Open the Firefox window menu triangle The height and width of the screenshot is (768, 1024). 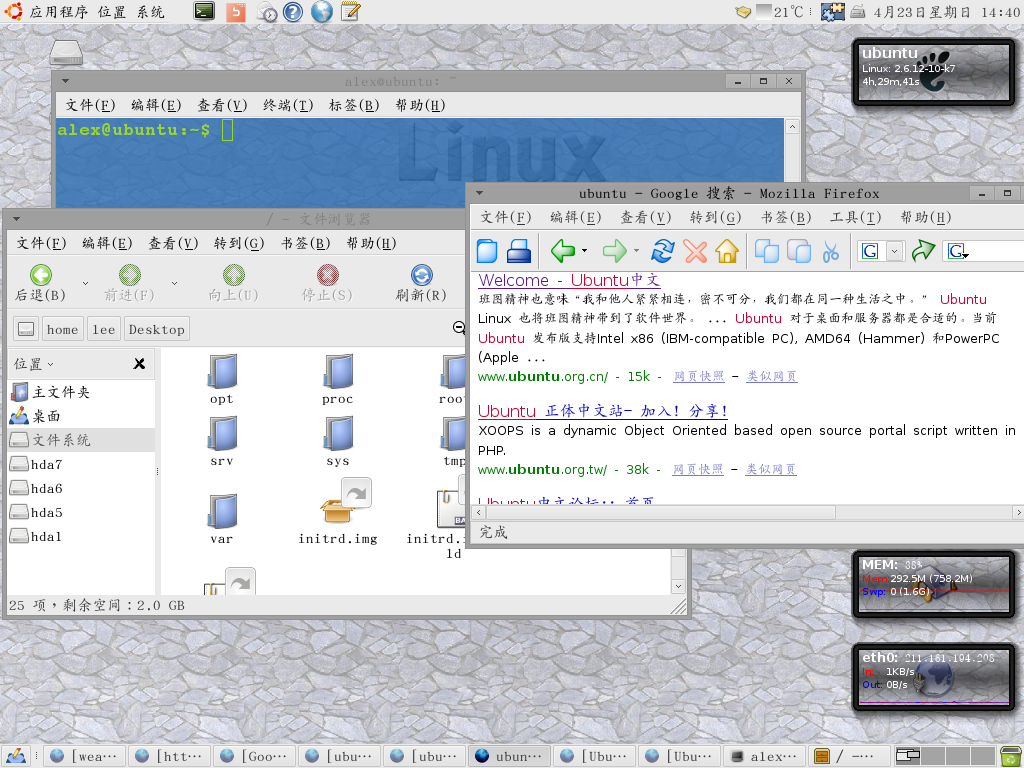[x=479, y=193]
